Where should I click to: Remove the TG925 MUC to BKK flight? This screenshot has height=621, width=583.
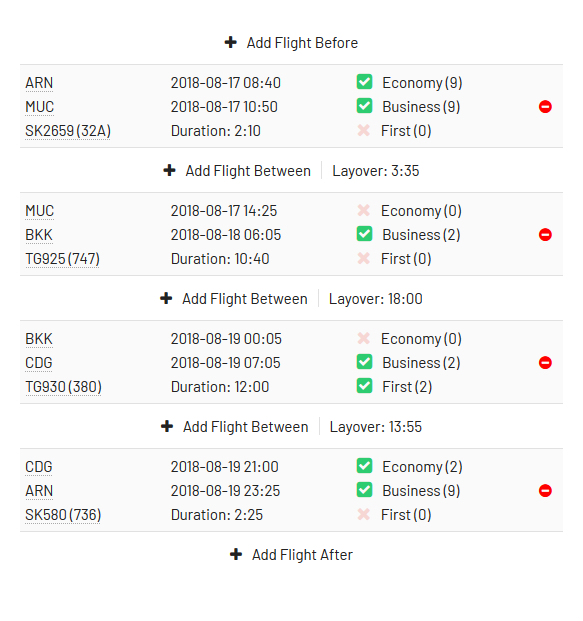point(545,234)
